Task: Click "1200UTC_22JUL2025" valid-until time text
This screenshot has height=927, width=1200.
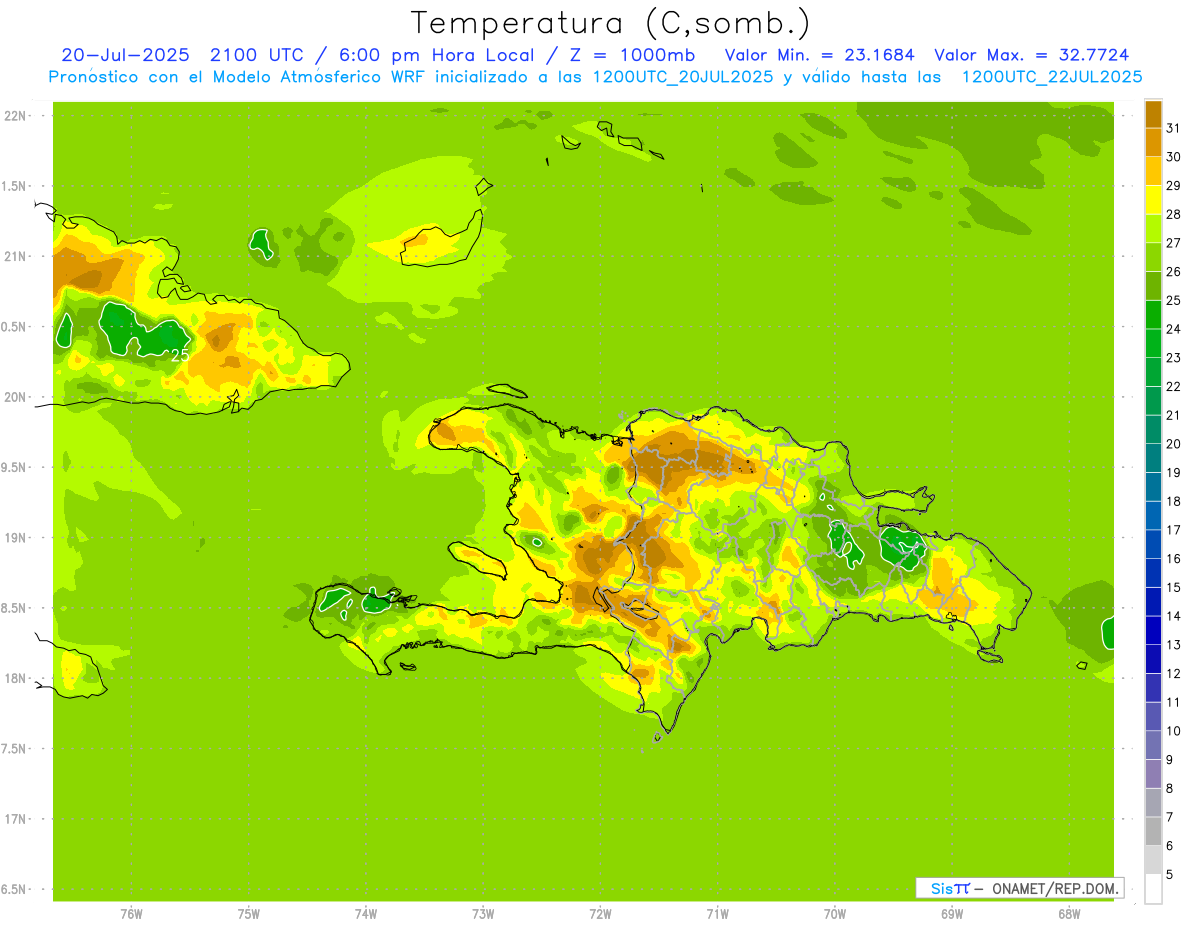Action: click(x=1052, y=77)
